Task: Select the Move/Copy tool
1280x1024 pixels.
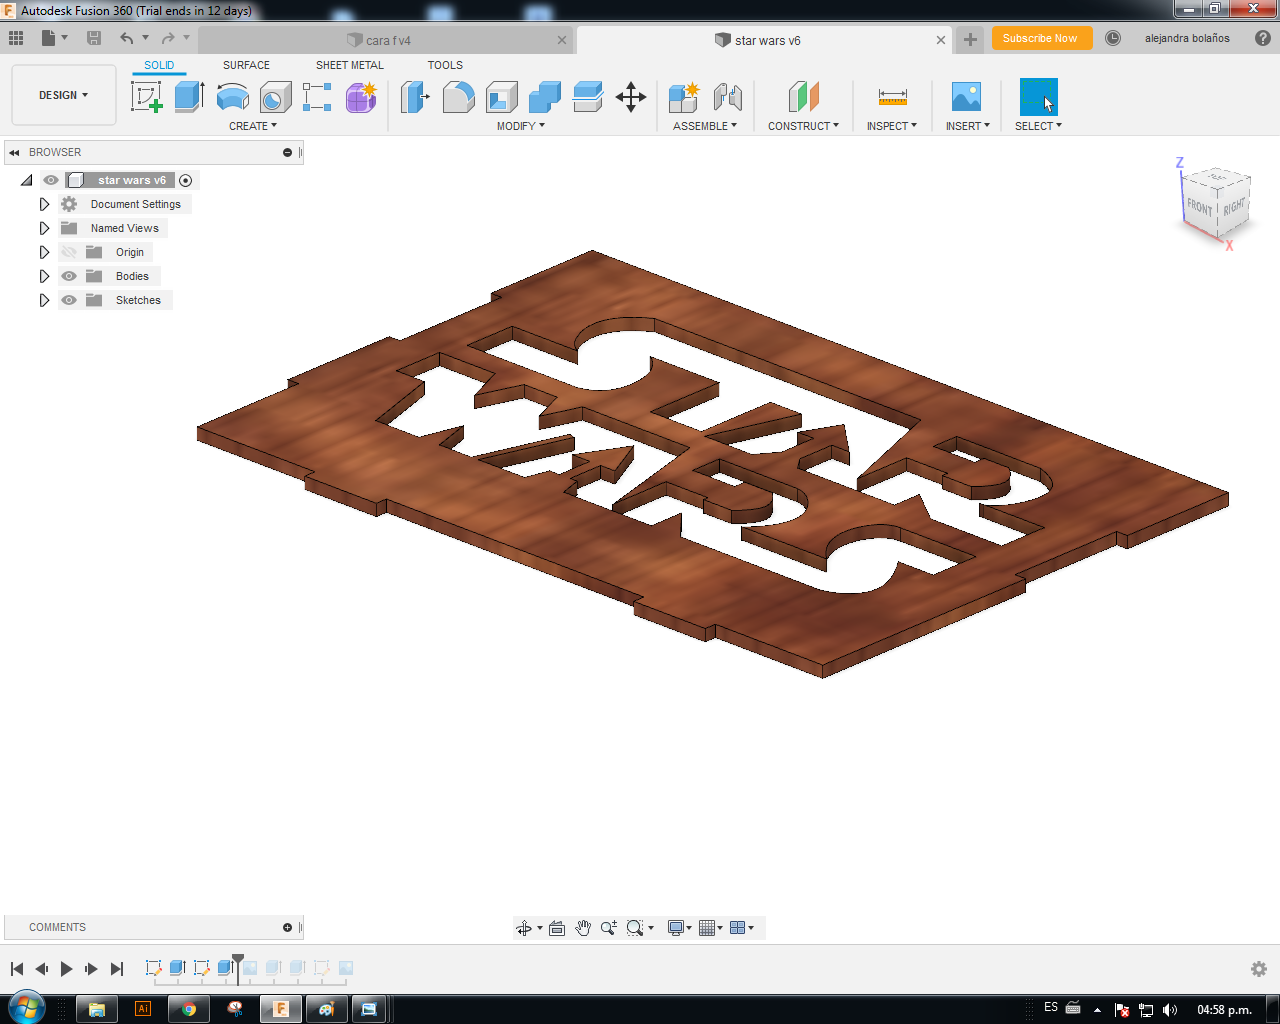Action: (x=631, y=97)
